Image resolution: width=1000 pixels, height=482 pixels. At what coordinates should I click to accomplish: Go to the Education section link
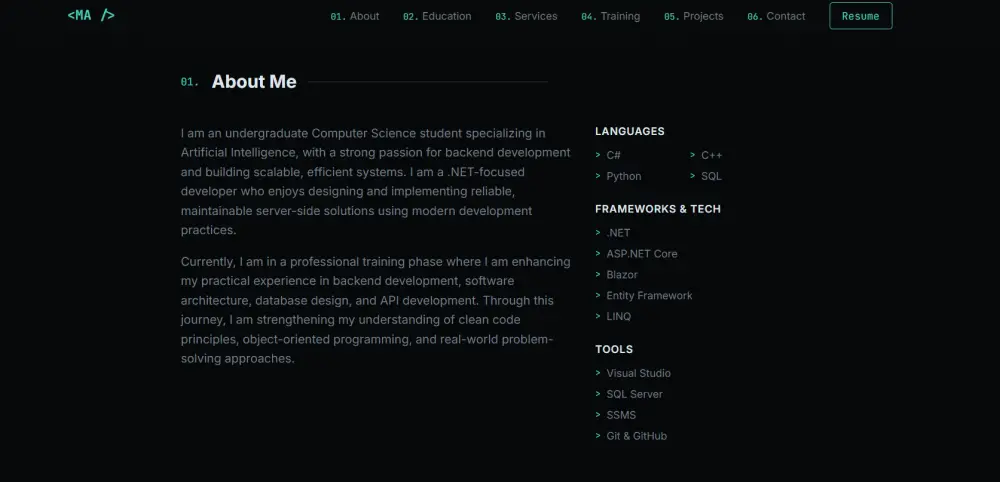coord(437,17)
